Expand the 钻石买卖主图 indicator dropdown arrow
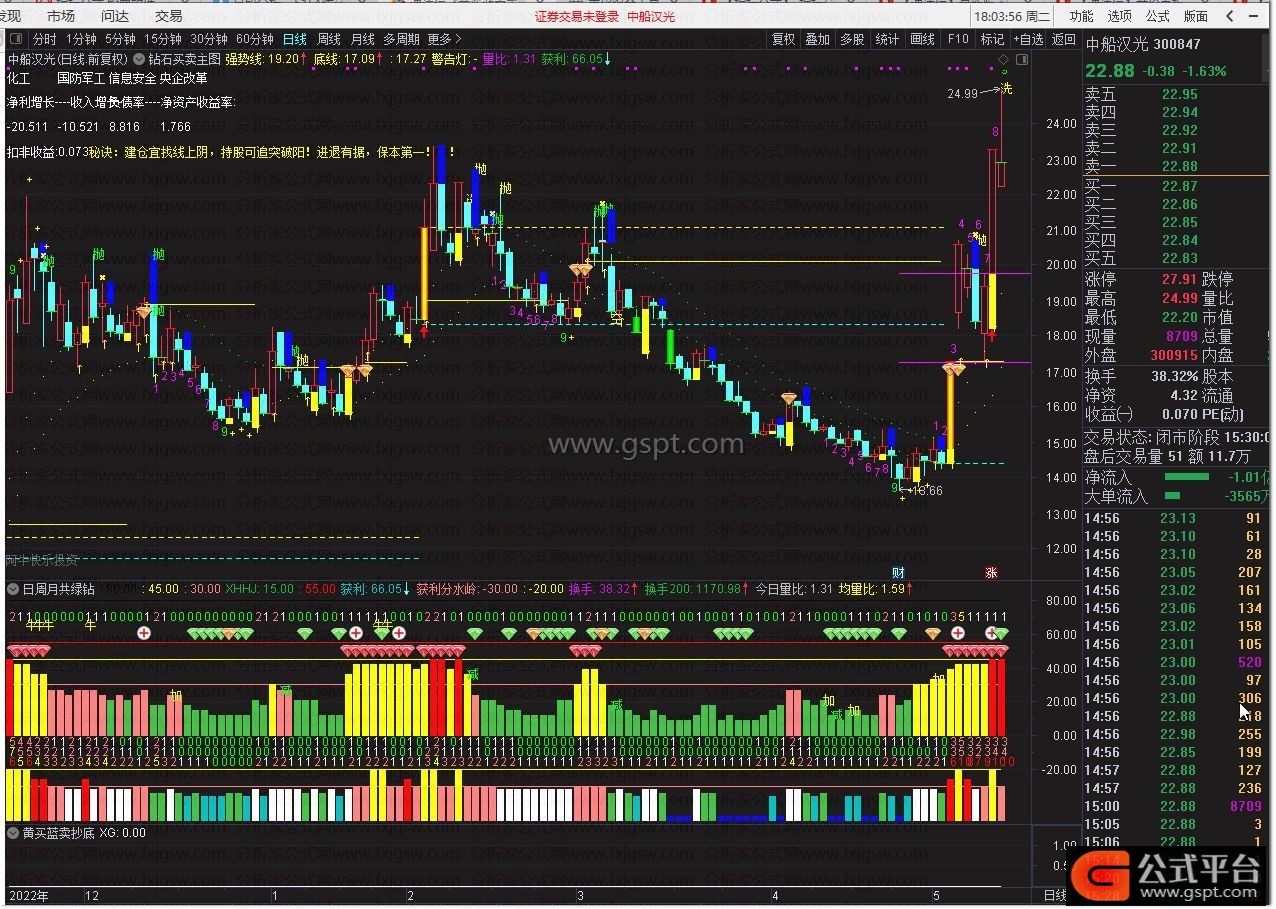Image resolution: width=1276 pixels, height=909 pixels. pos(138,59)
